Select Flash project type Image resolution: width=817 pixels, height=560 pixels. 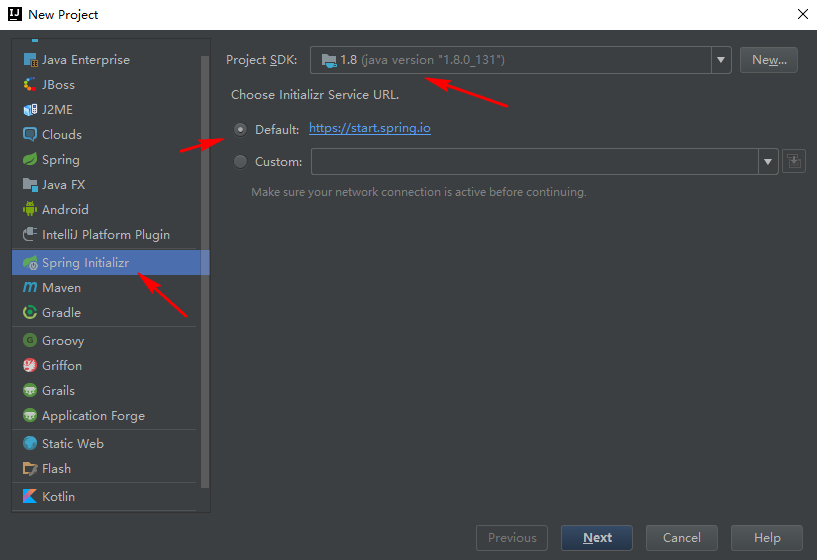coord(106,468)
